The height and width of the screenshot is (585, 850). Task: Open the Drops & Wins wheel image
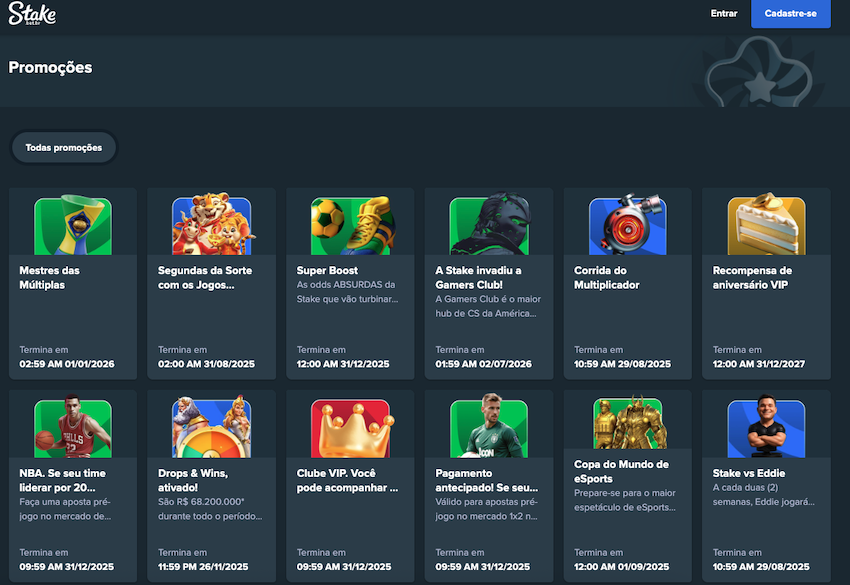(212, 427)
